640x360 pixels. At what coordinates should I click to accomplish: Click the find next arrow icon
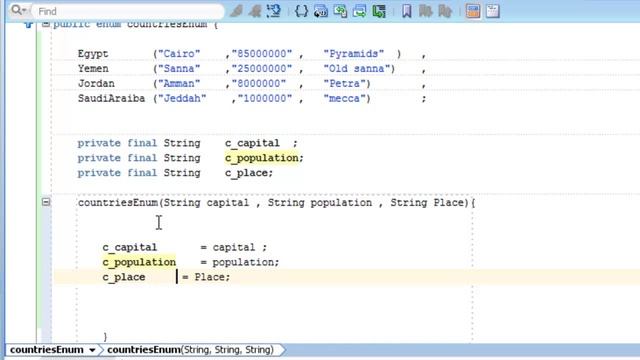256,11
